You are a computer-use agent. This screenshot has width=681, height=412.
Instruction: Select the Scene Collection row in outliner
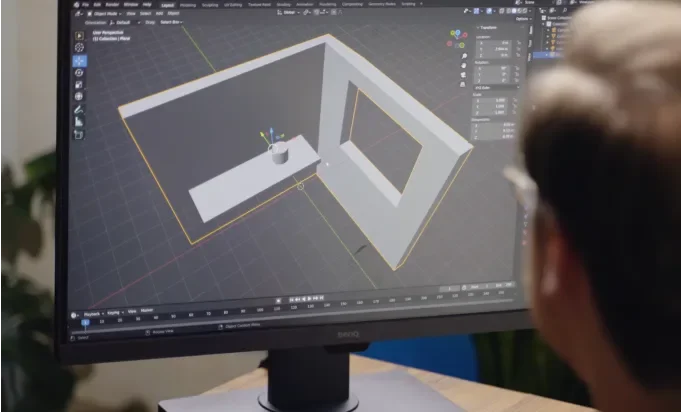tap(558, 18)
